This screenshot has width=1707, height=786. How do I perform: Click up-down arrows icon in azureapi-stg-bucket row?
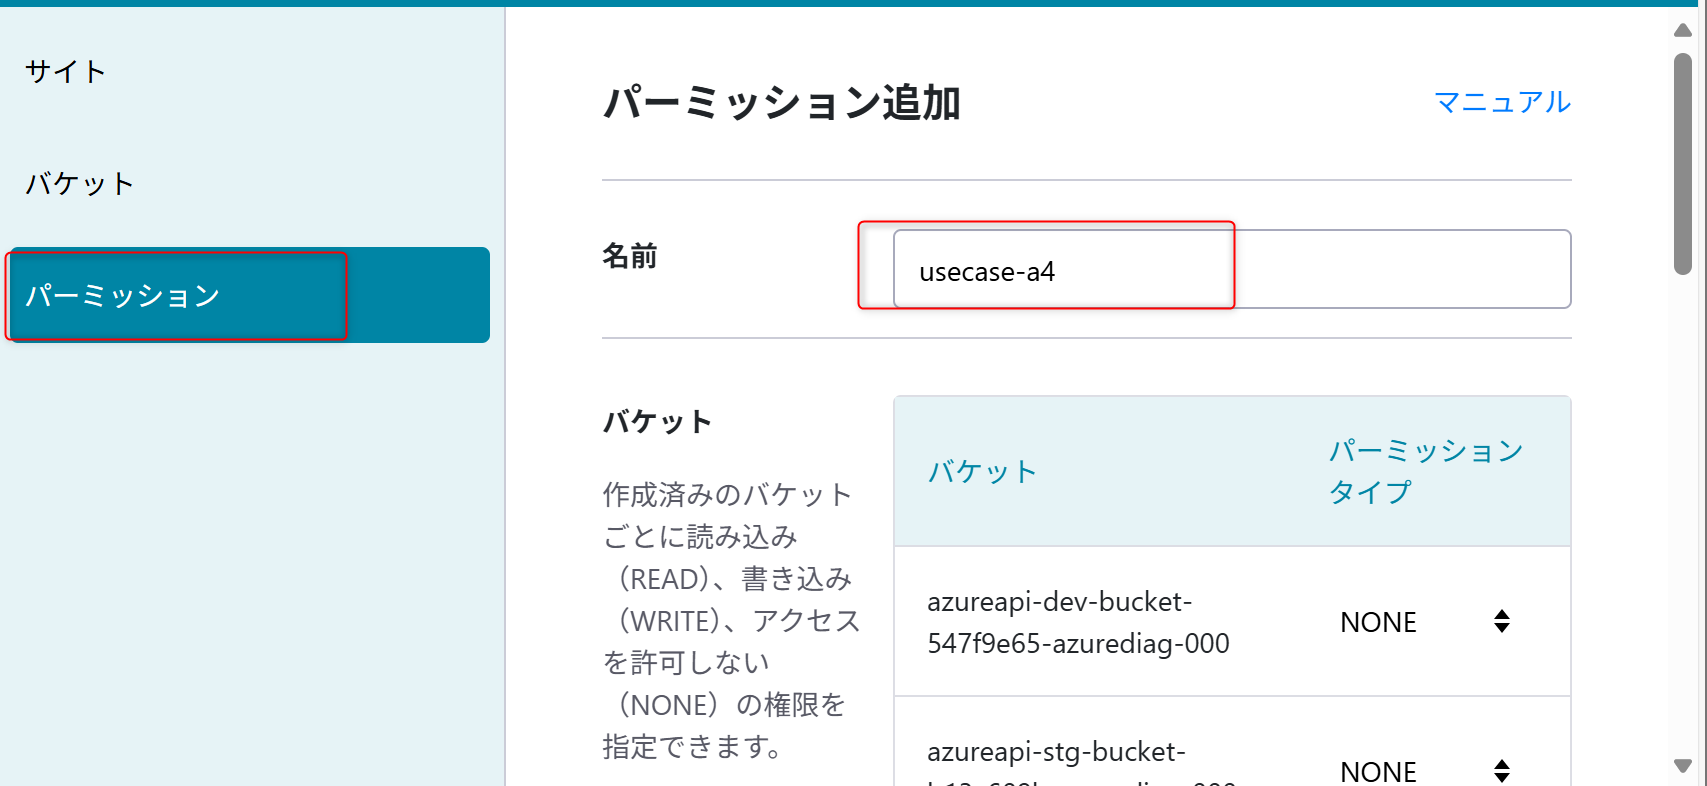(x=1501, y=770)
